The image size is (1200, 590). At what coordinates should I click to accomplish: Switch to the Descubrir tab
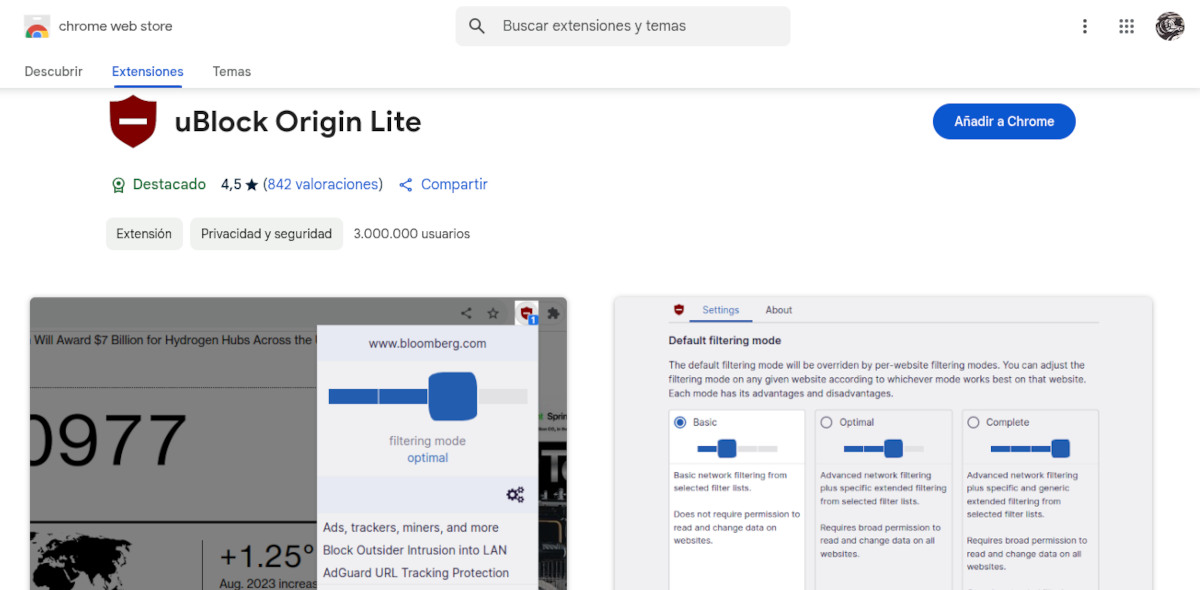point(54,72)
